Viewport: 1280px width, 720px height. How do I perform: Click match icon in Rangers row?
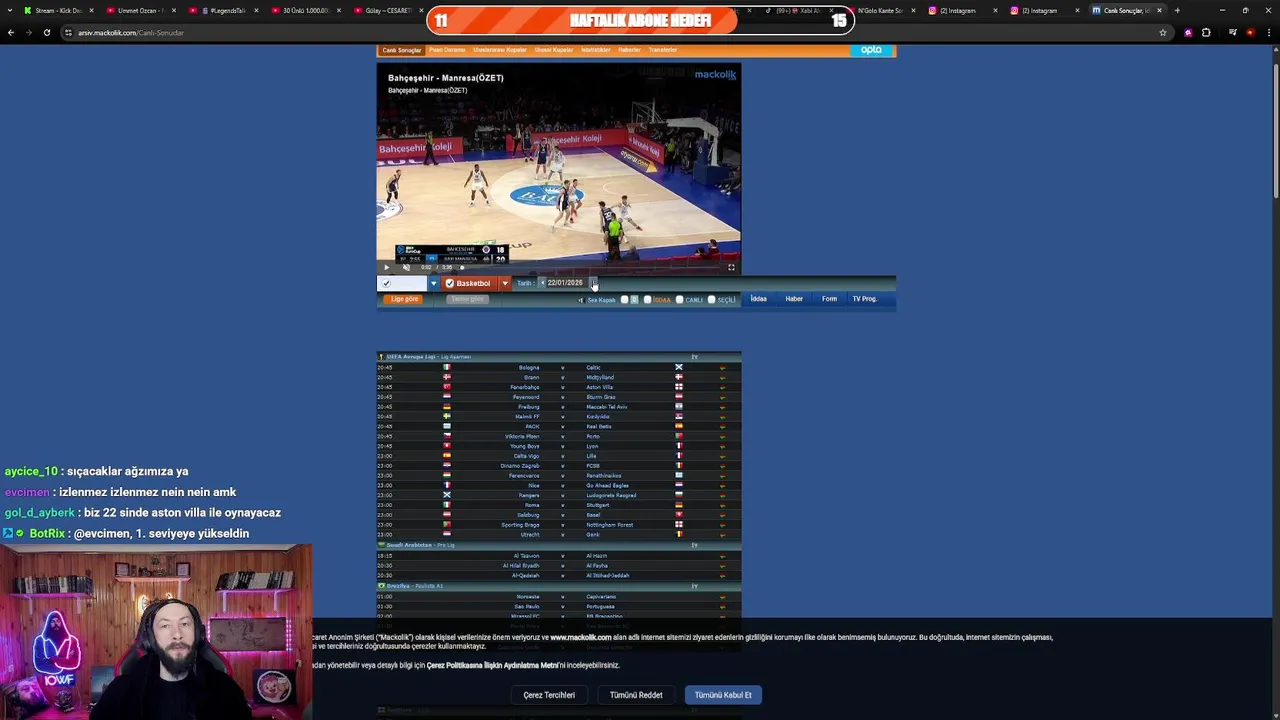pos(722,495)
